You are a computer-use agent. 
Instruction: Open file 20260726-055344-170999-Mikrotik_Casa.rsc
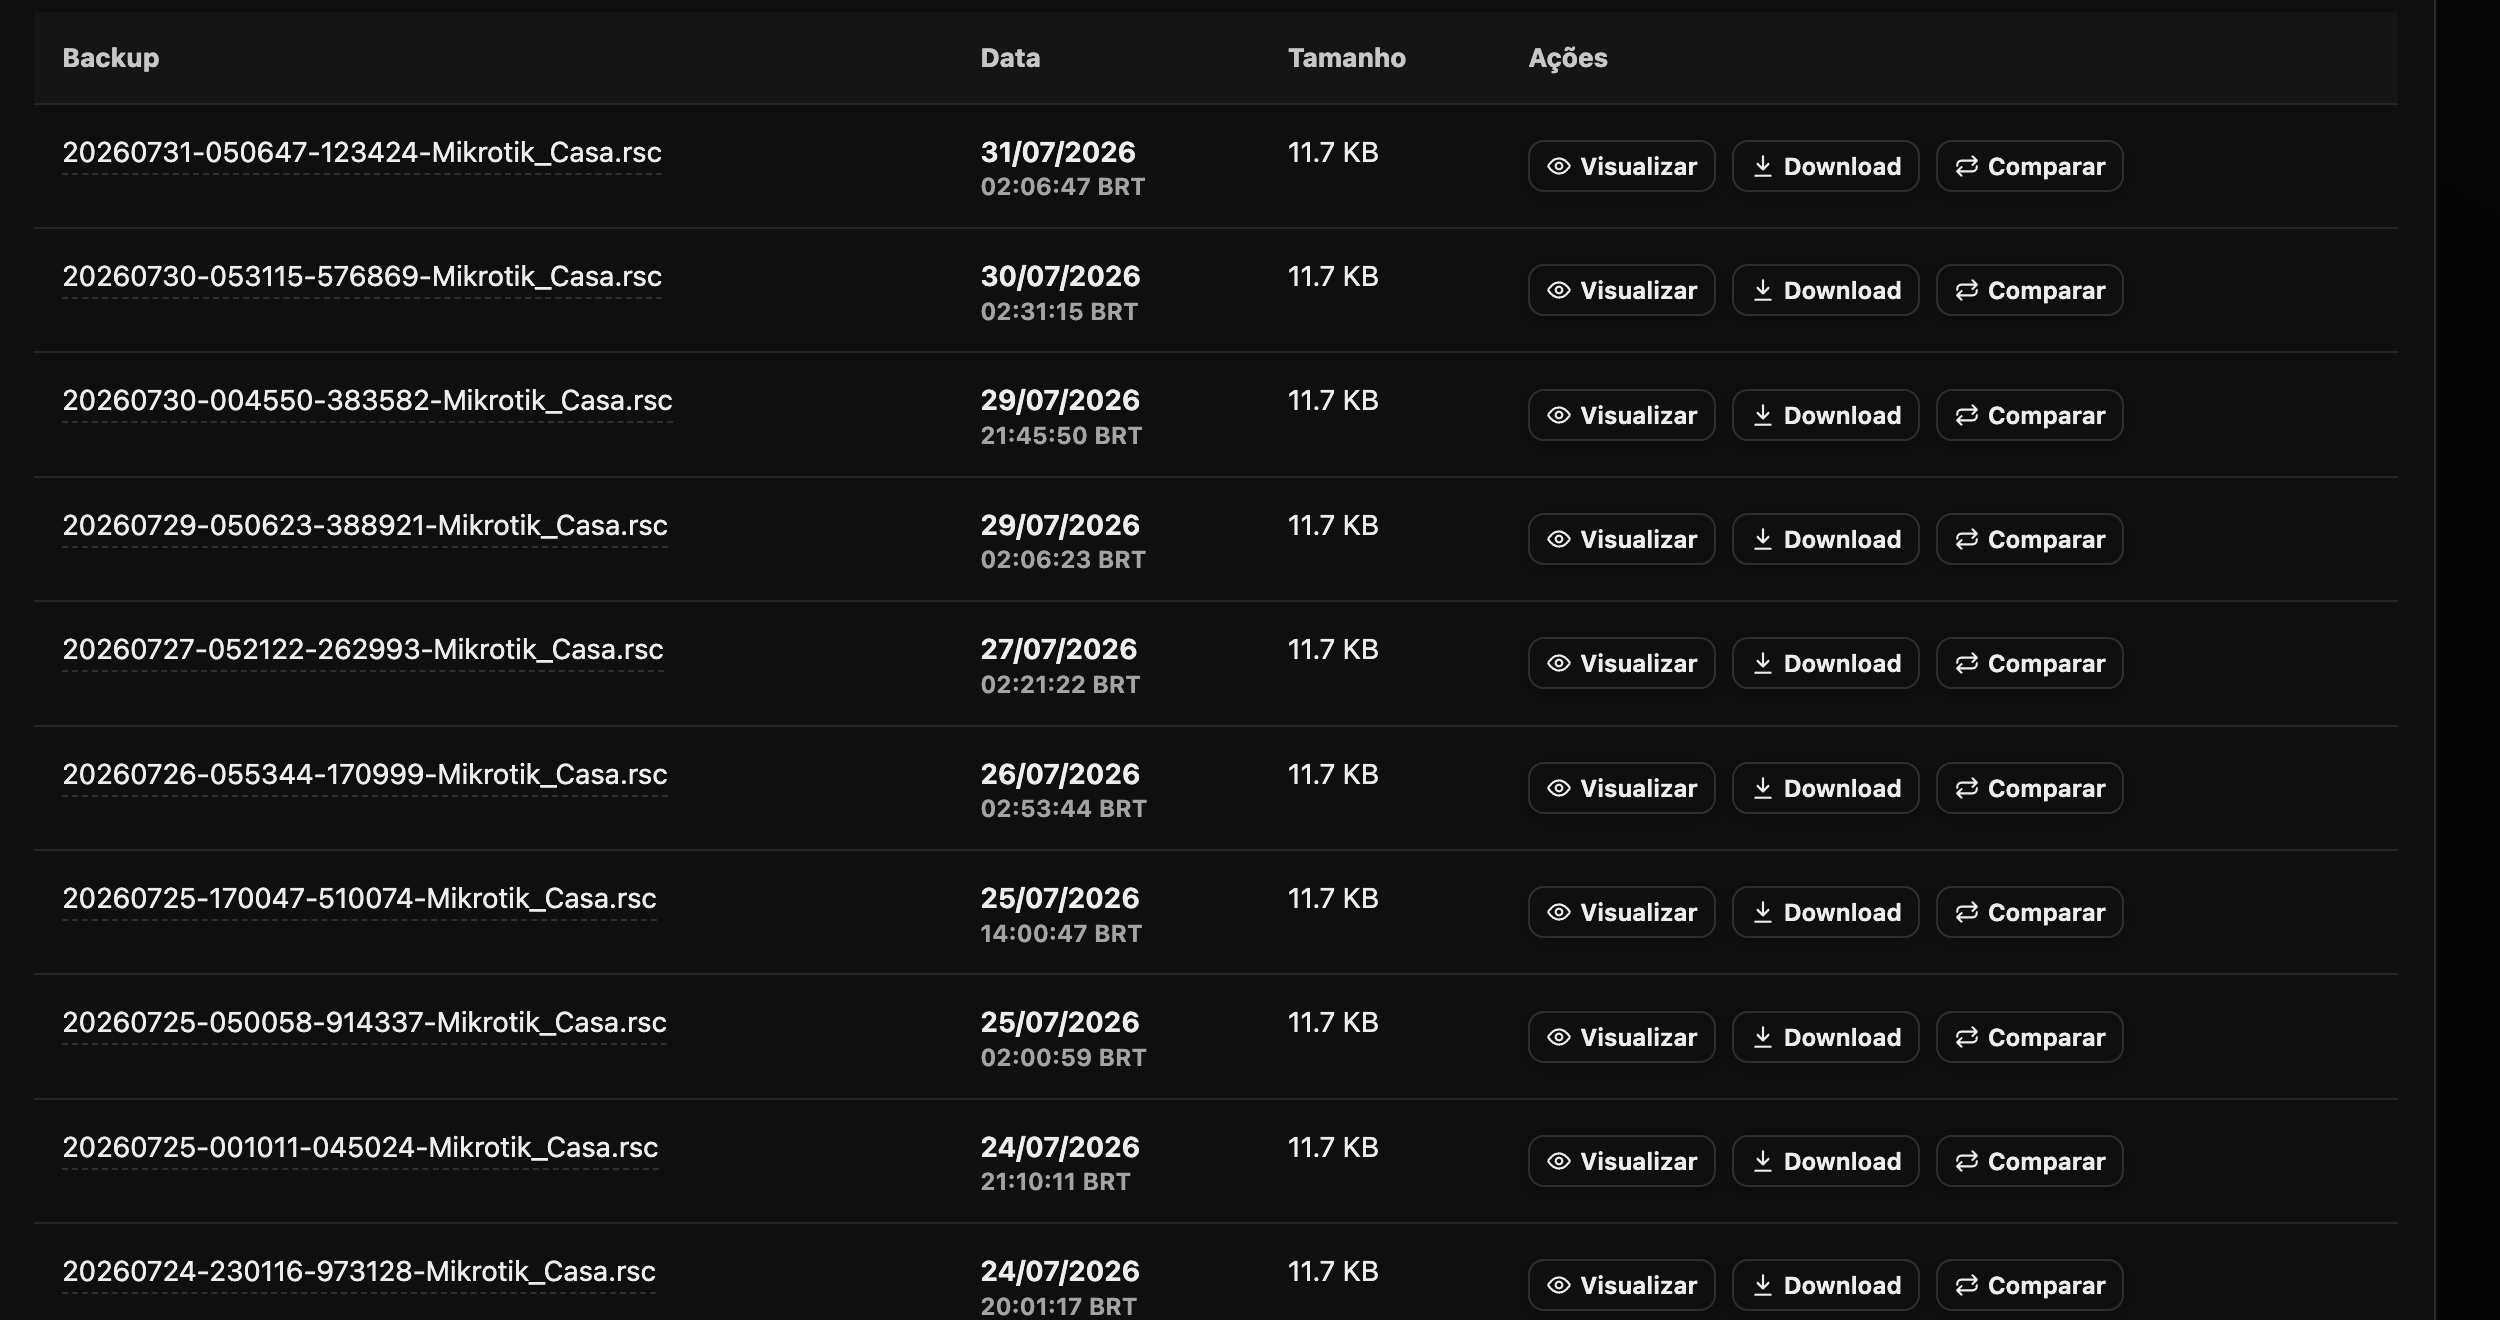pos(365,775)
